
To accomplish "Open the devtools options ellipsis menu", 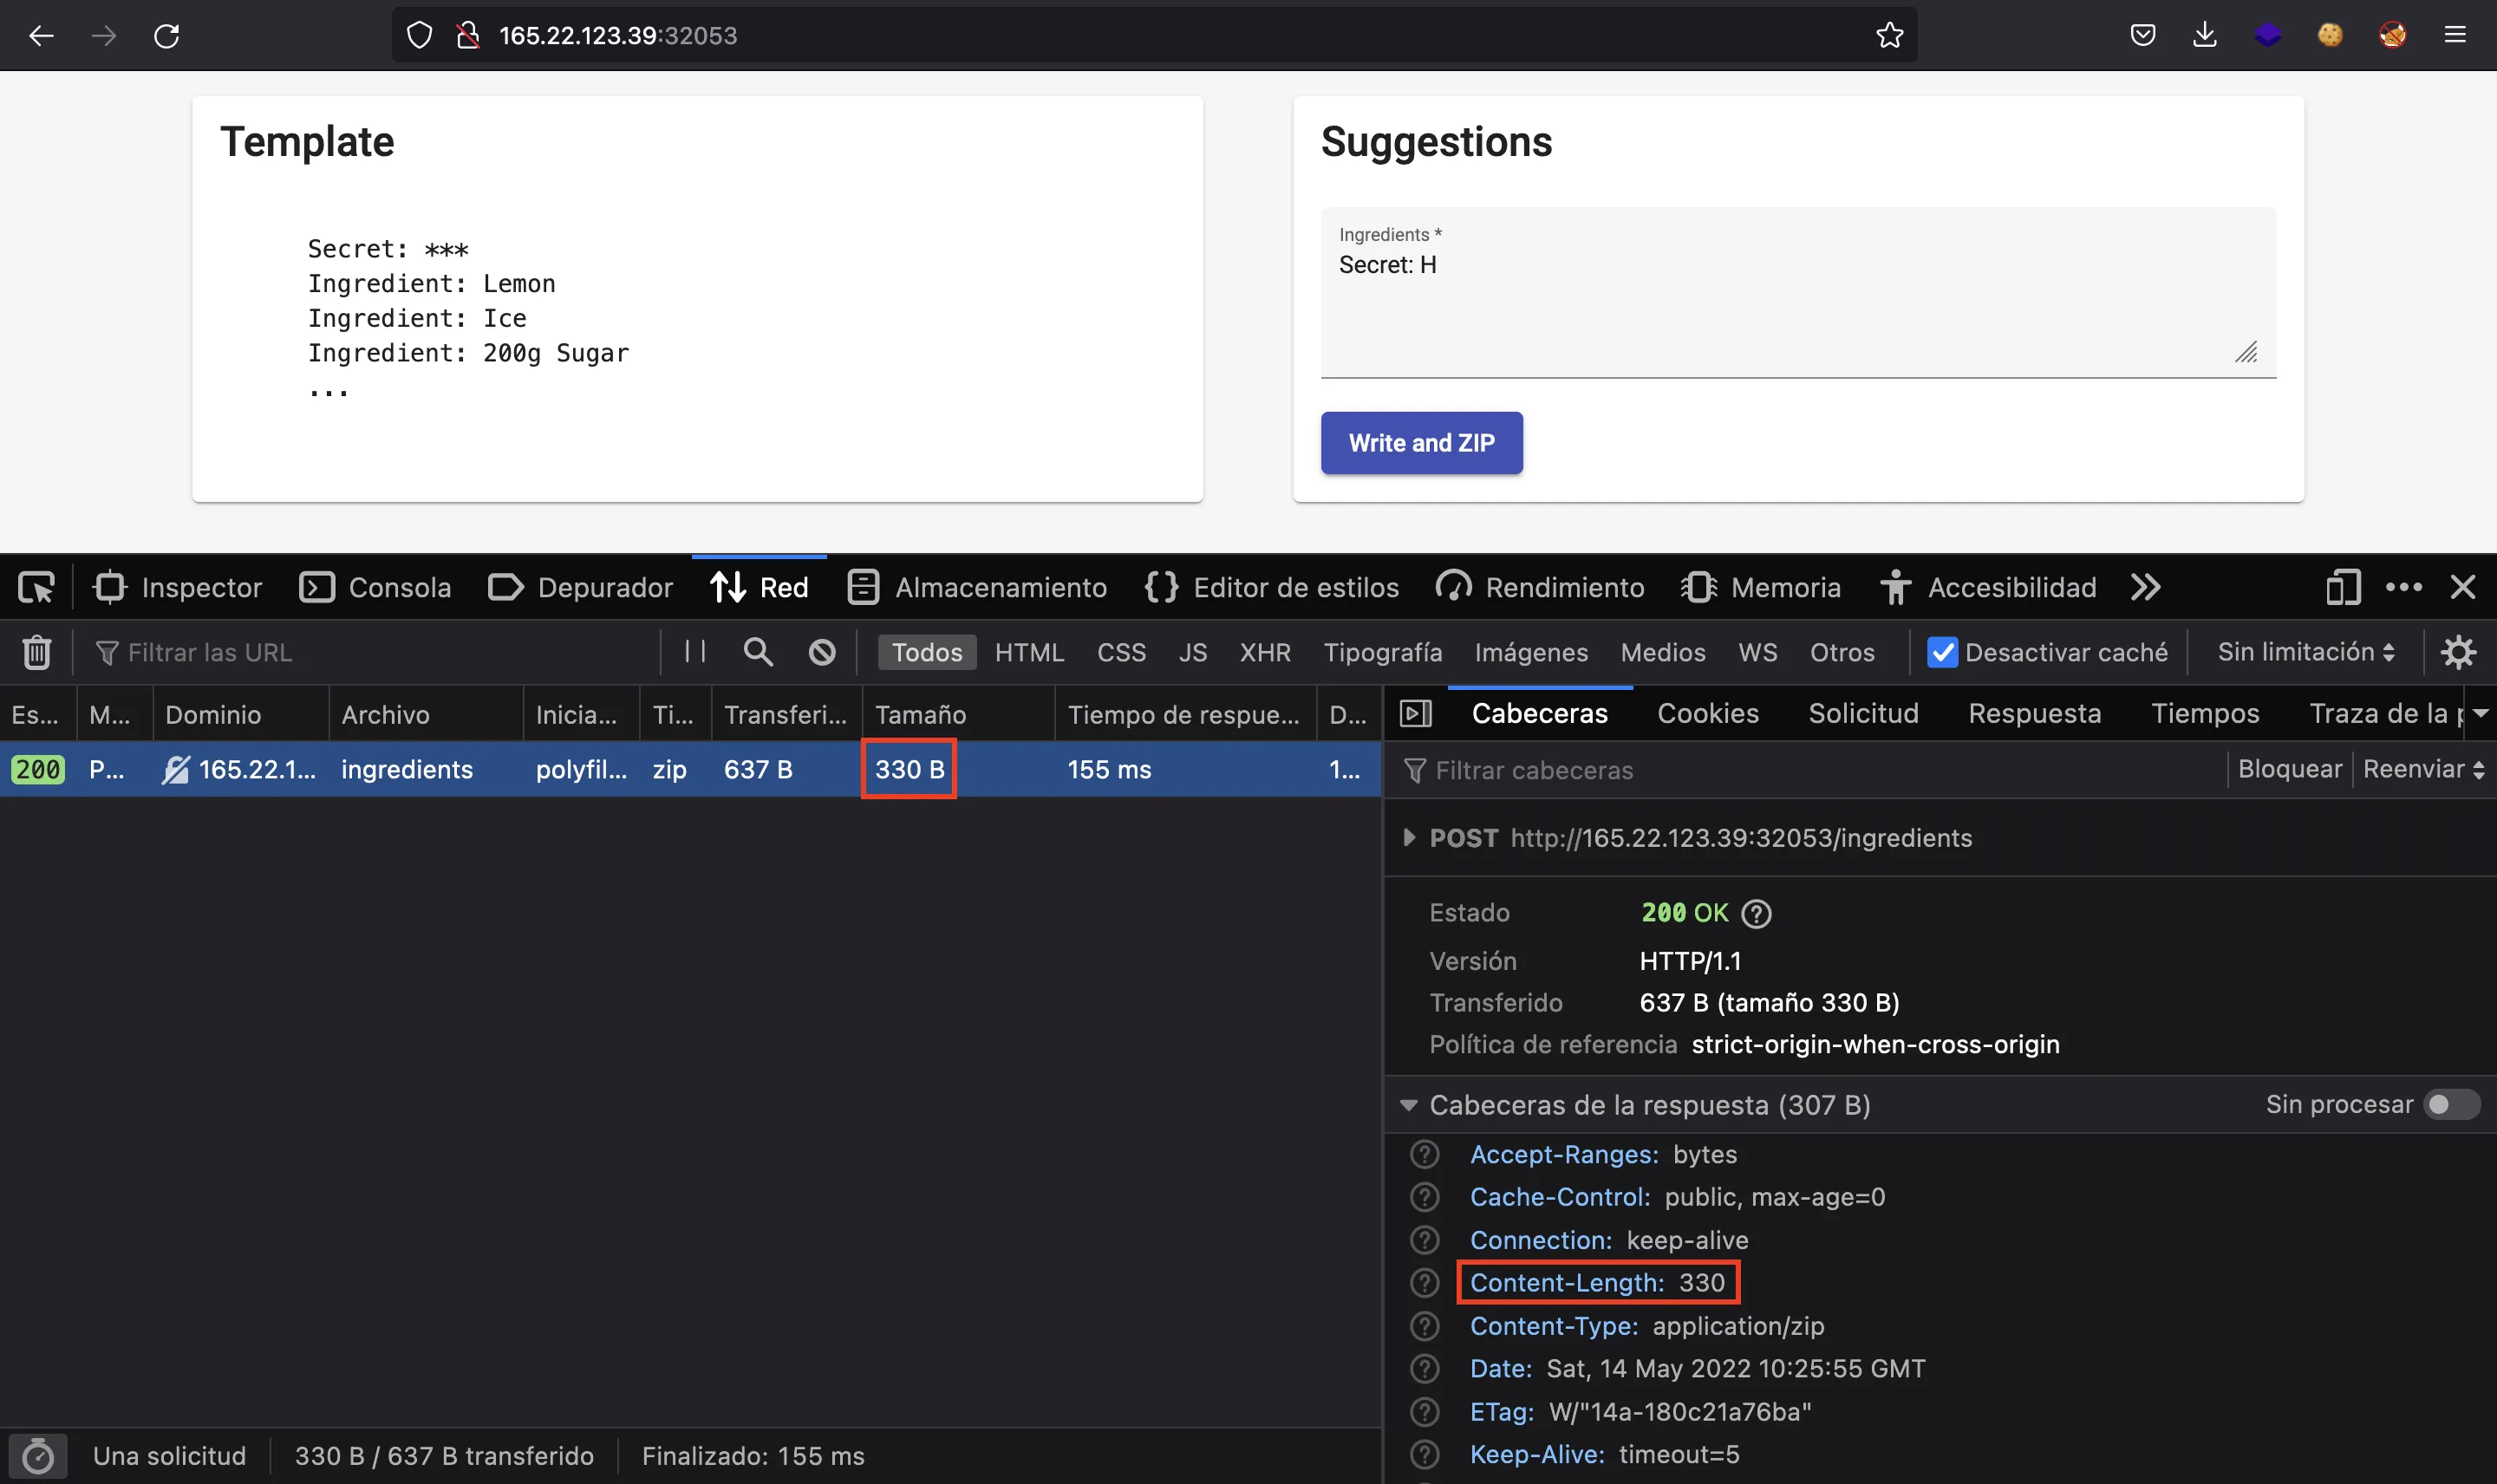I will (x=2403, y=587).
